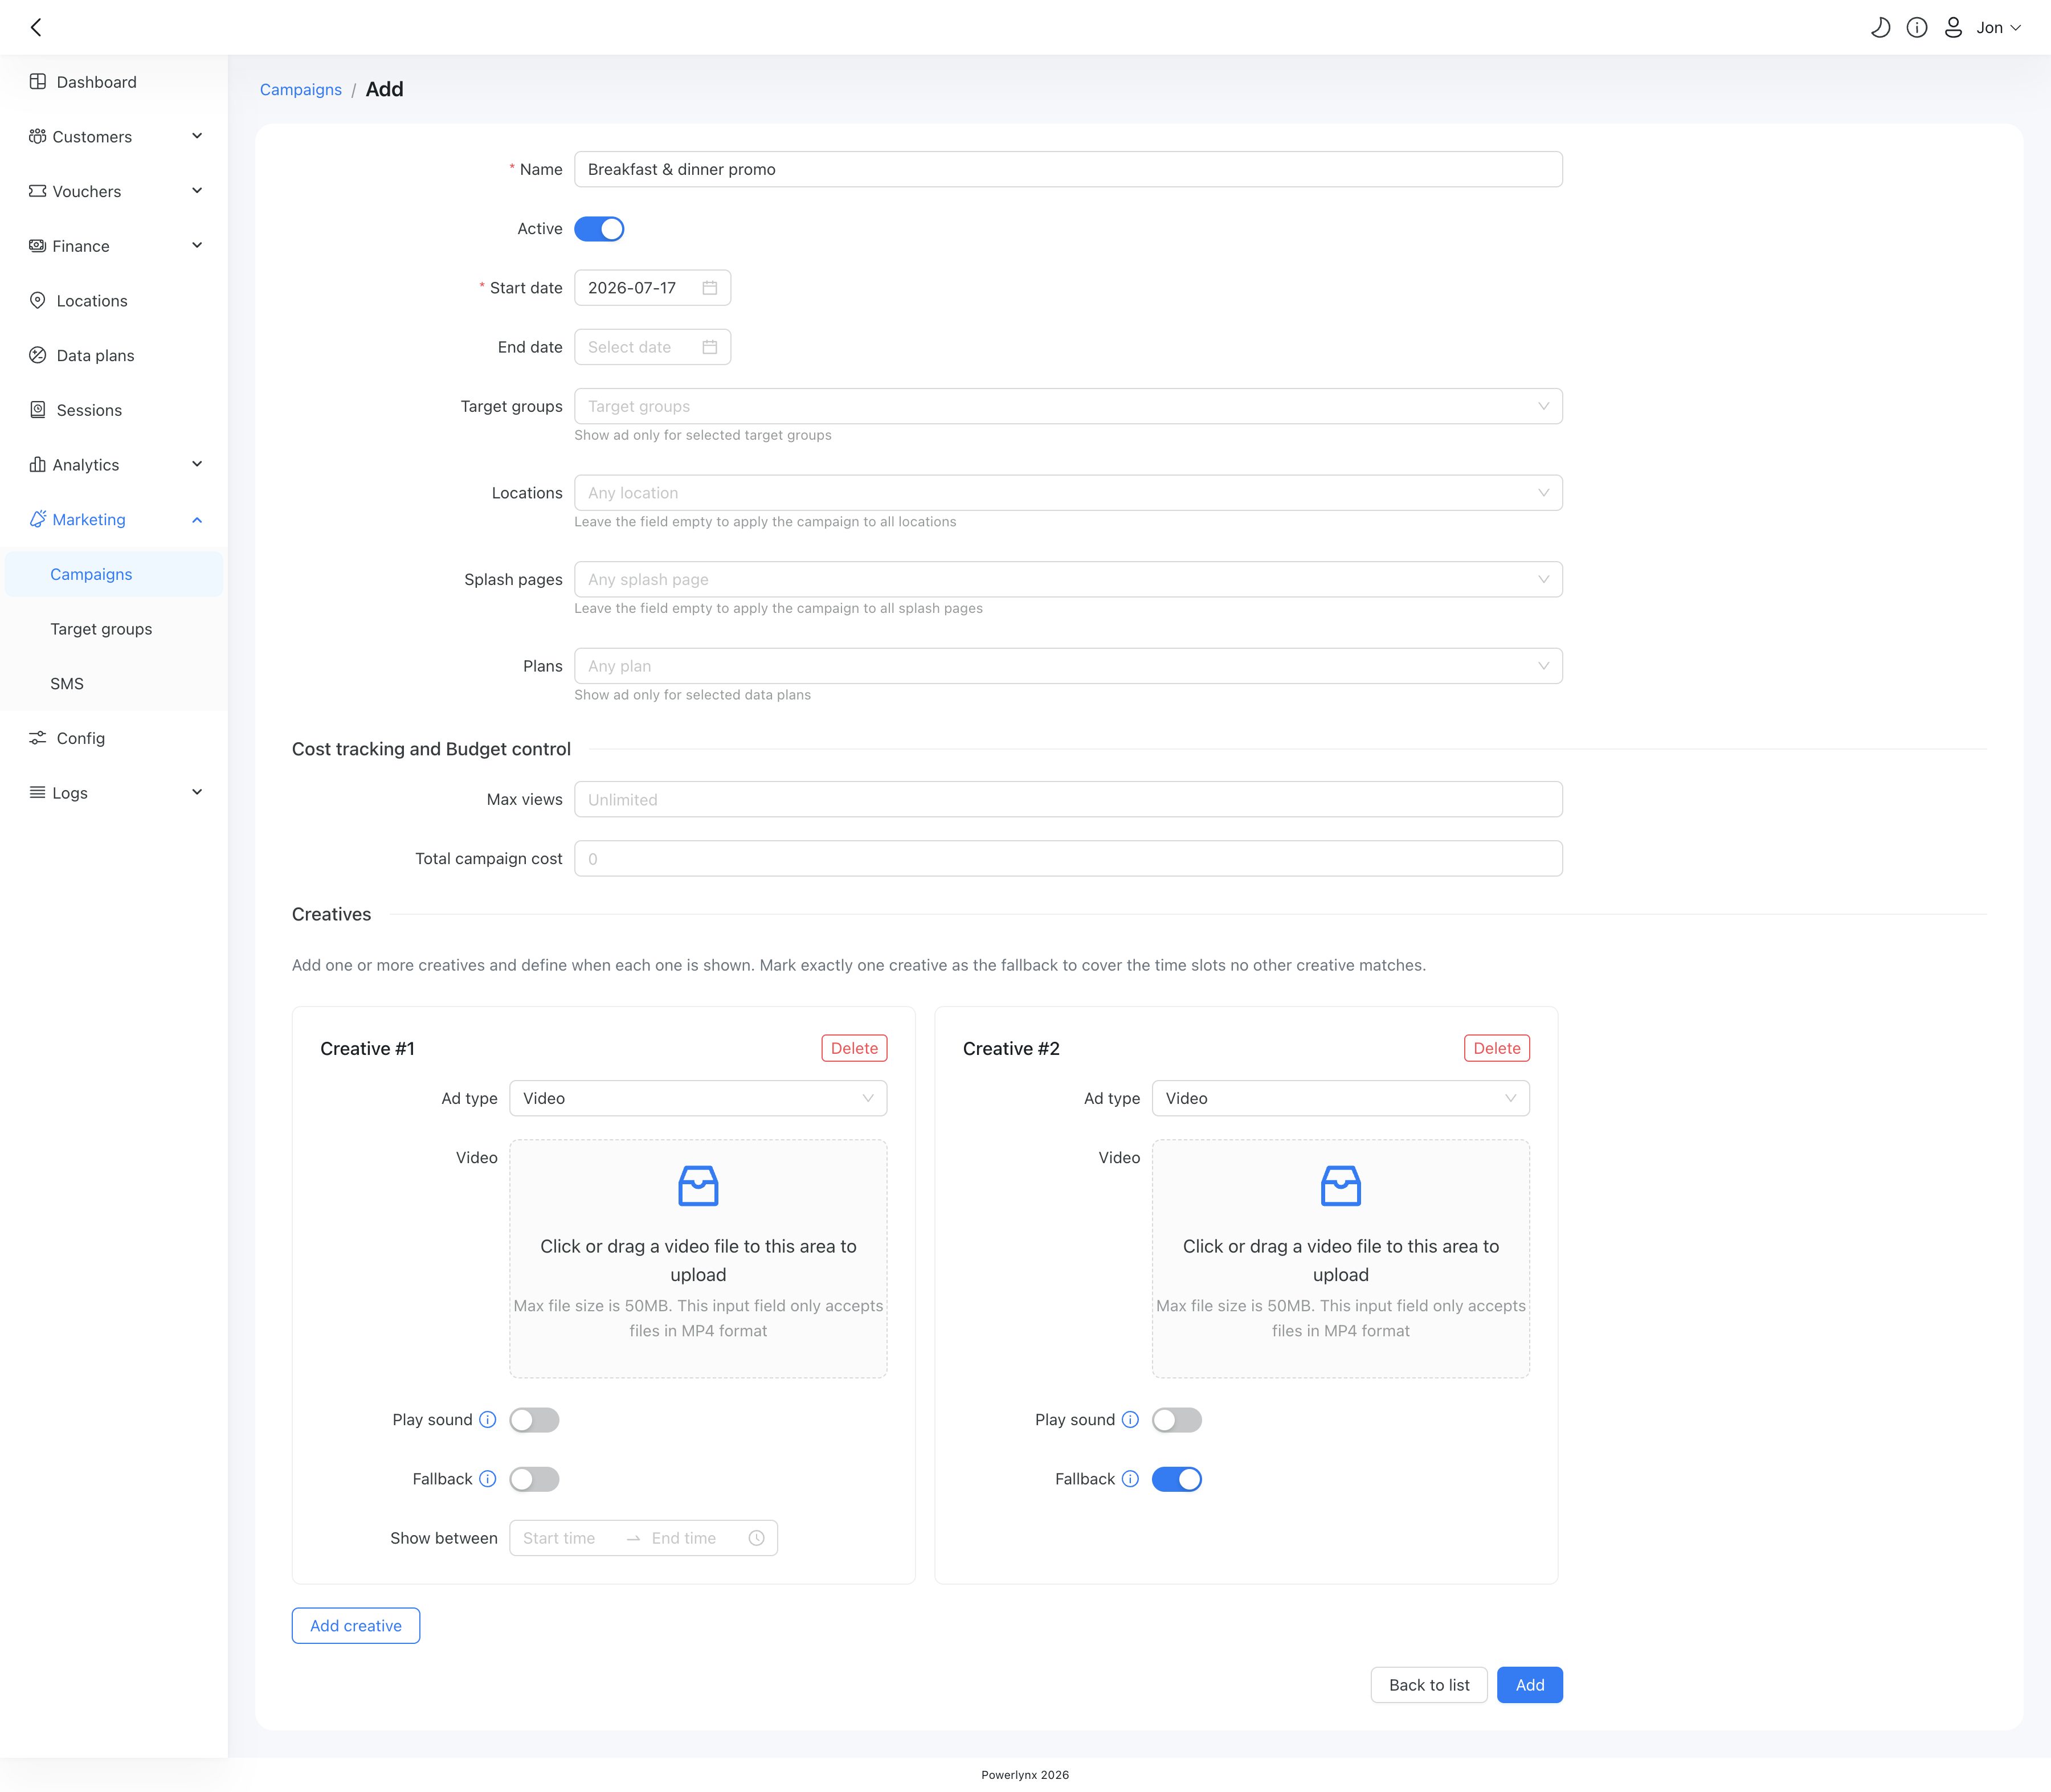Click the Data plans icon
The height and width of the screenshot is (1792, 2051).
click(x=38, y=355)
